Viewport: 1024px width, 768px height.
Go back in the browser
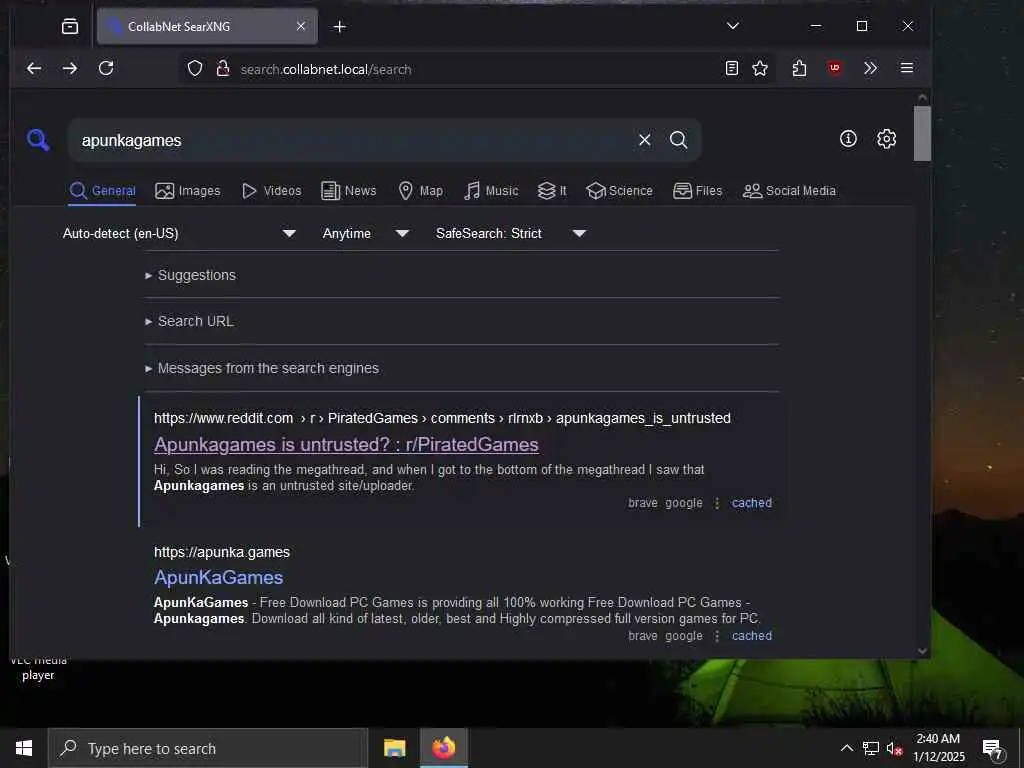click(x=34, y=69)
